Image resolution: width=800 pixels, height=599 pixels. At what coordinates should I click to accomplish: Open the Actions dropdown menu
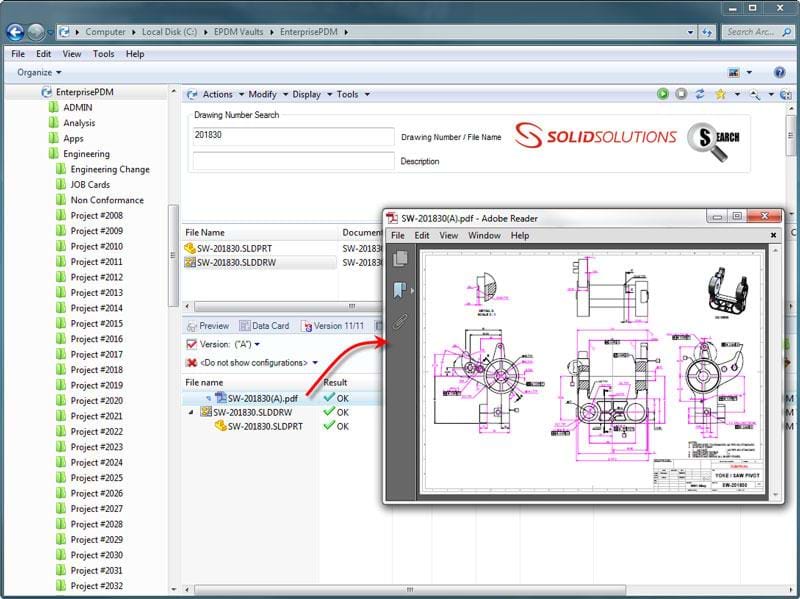[x=217, y=95]
